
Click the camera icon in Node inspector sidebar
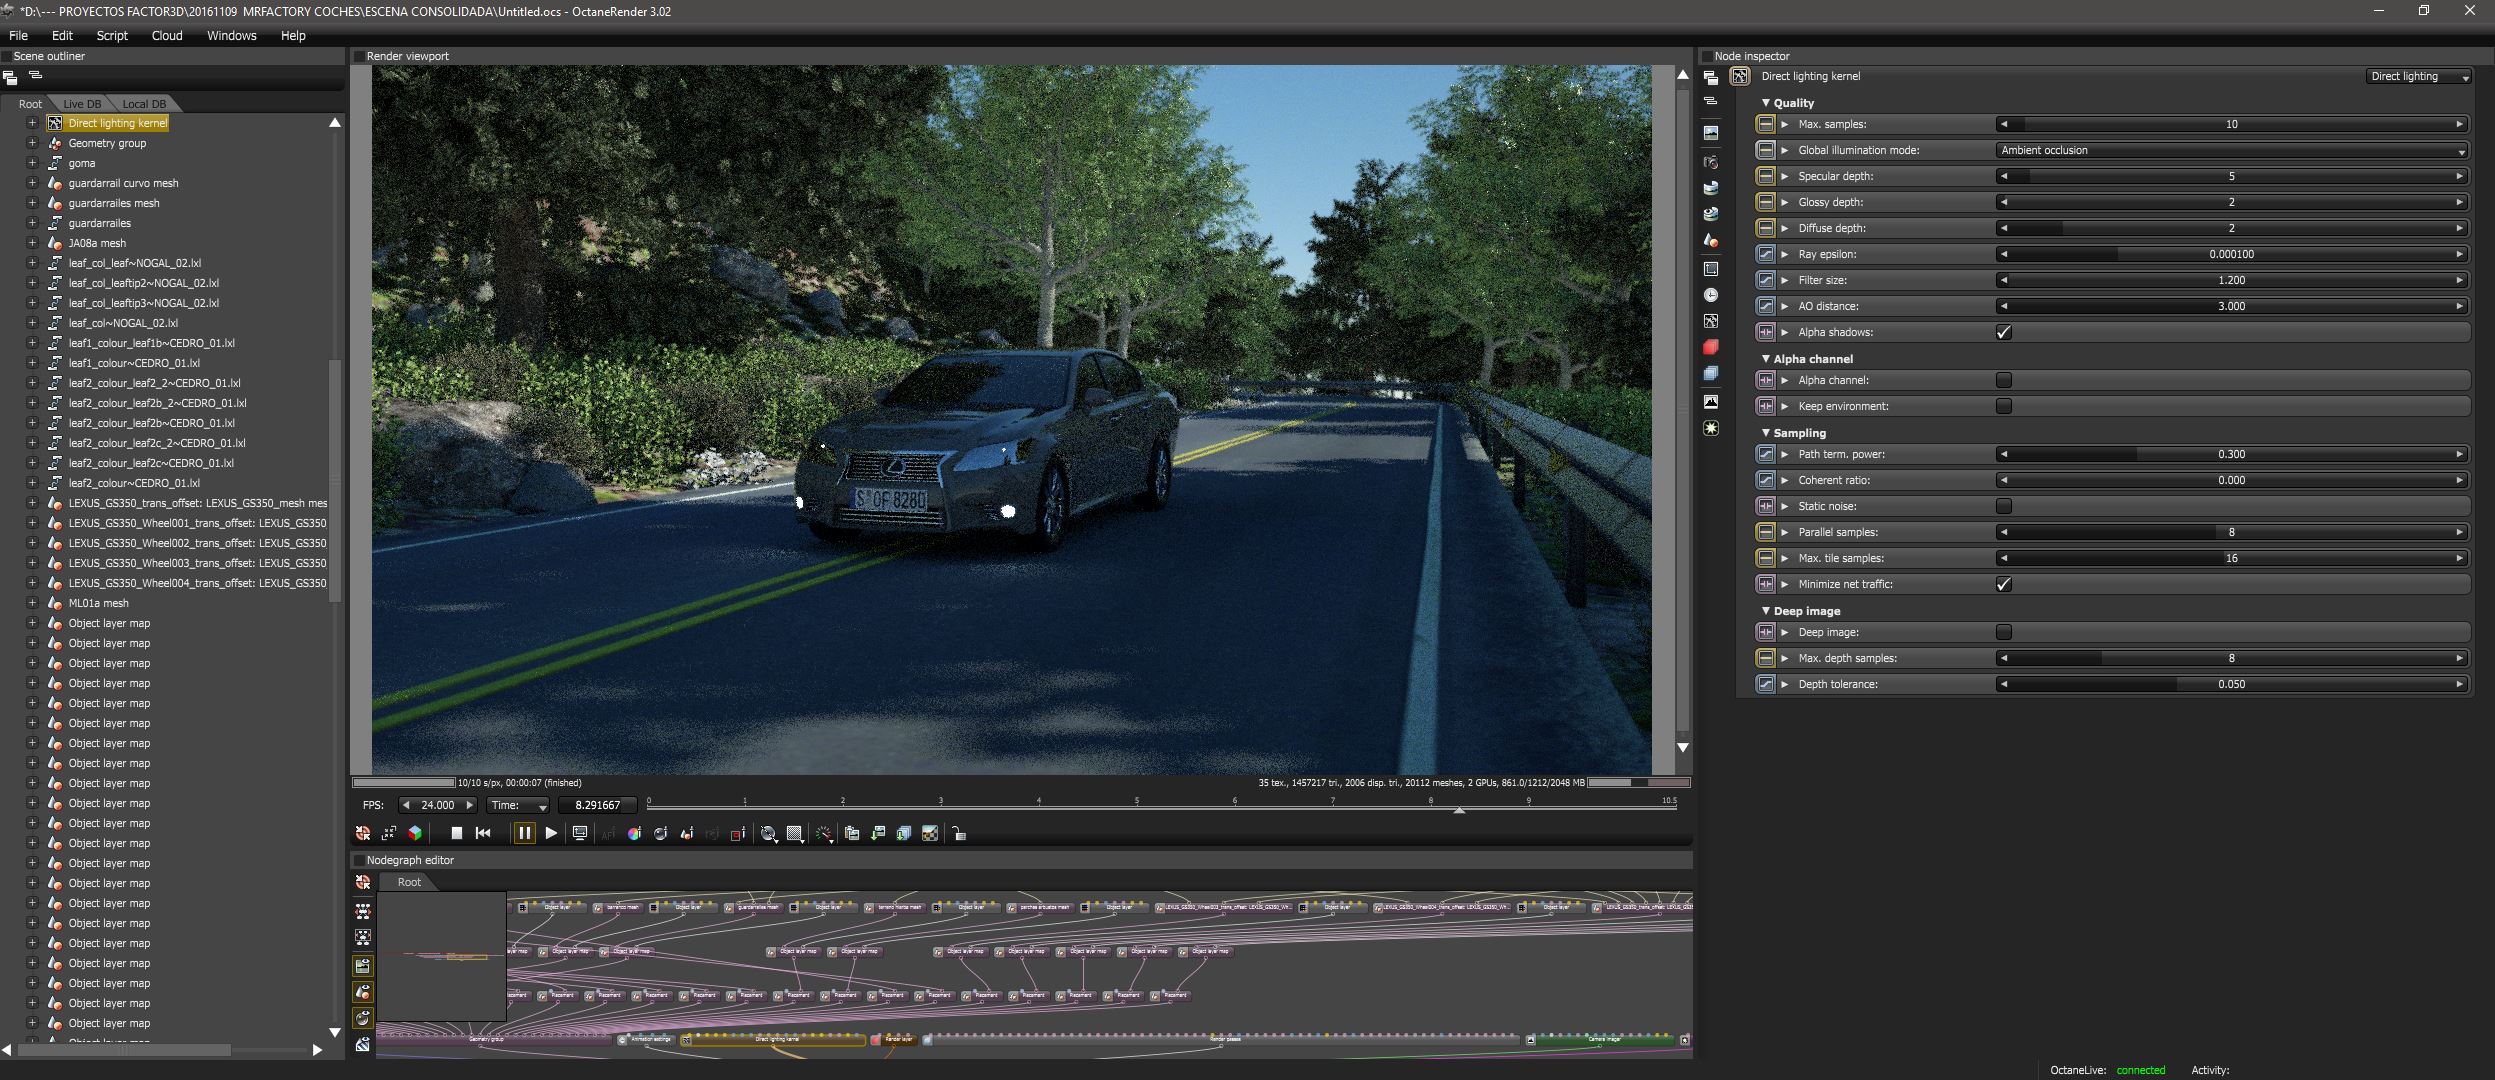coord(1711,162)
